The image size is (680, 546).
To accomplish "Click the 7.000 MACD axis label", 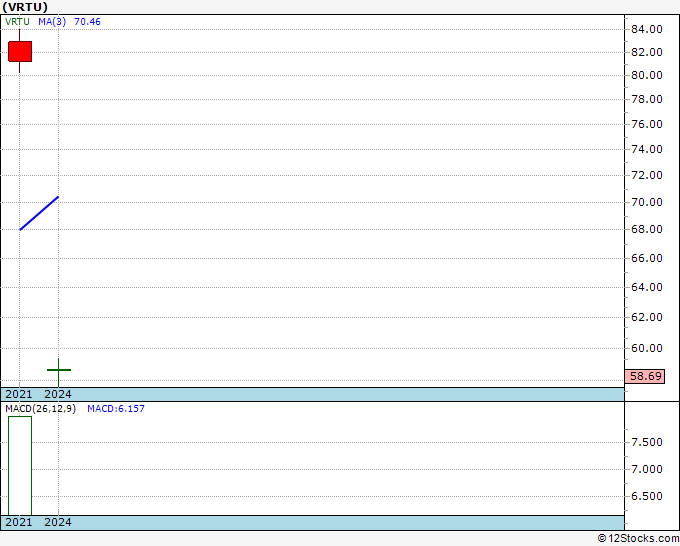I will point(647,469).
